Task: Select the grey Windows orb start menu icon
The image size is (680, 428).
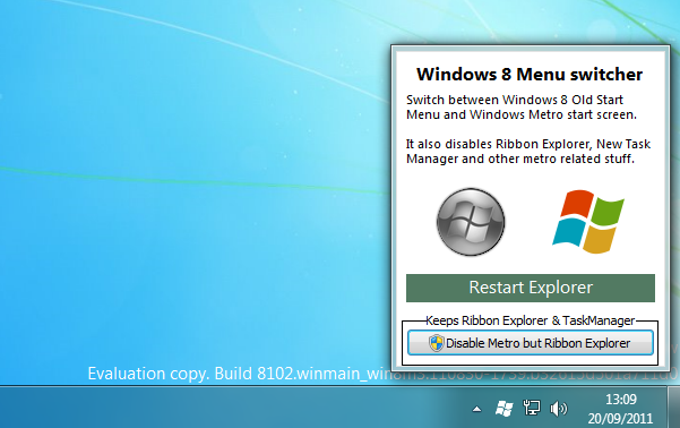Action: [471, 222]
